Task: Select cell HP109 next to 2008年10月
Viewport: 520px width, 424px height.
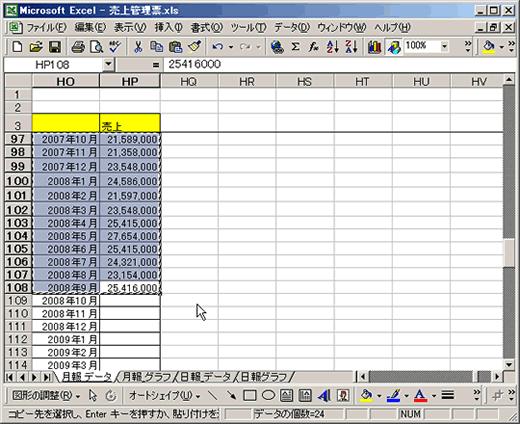Action: point(130,301)
